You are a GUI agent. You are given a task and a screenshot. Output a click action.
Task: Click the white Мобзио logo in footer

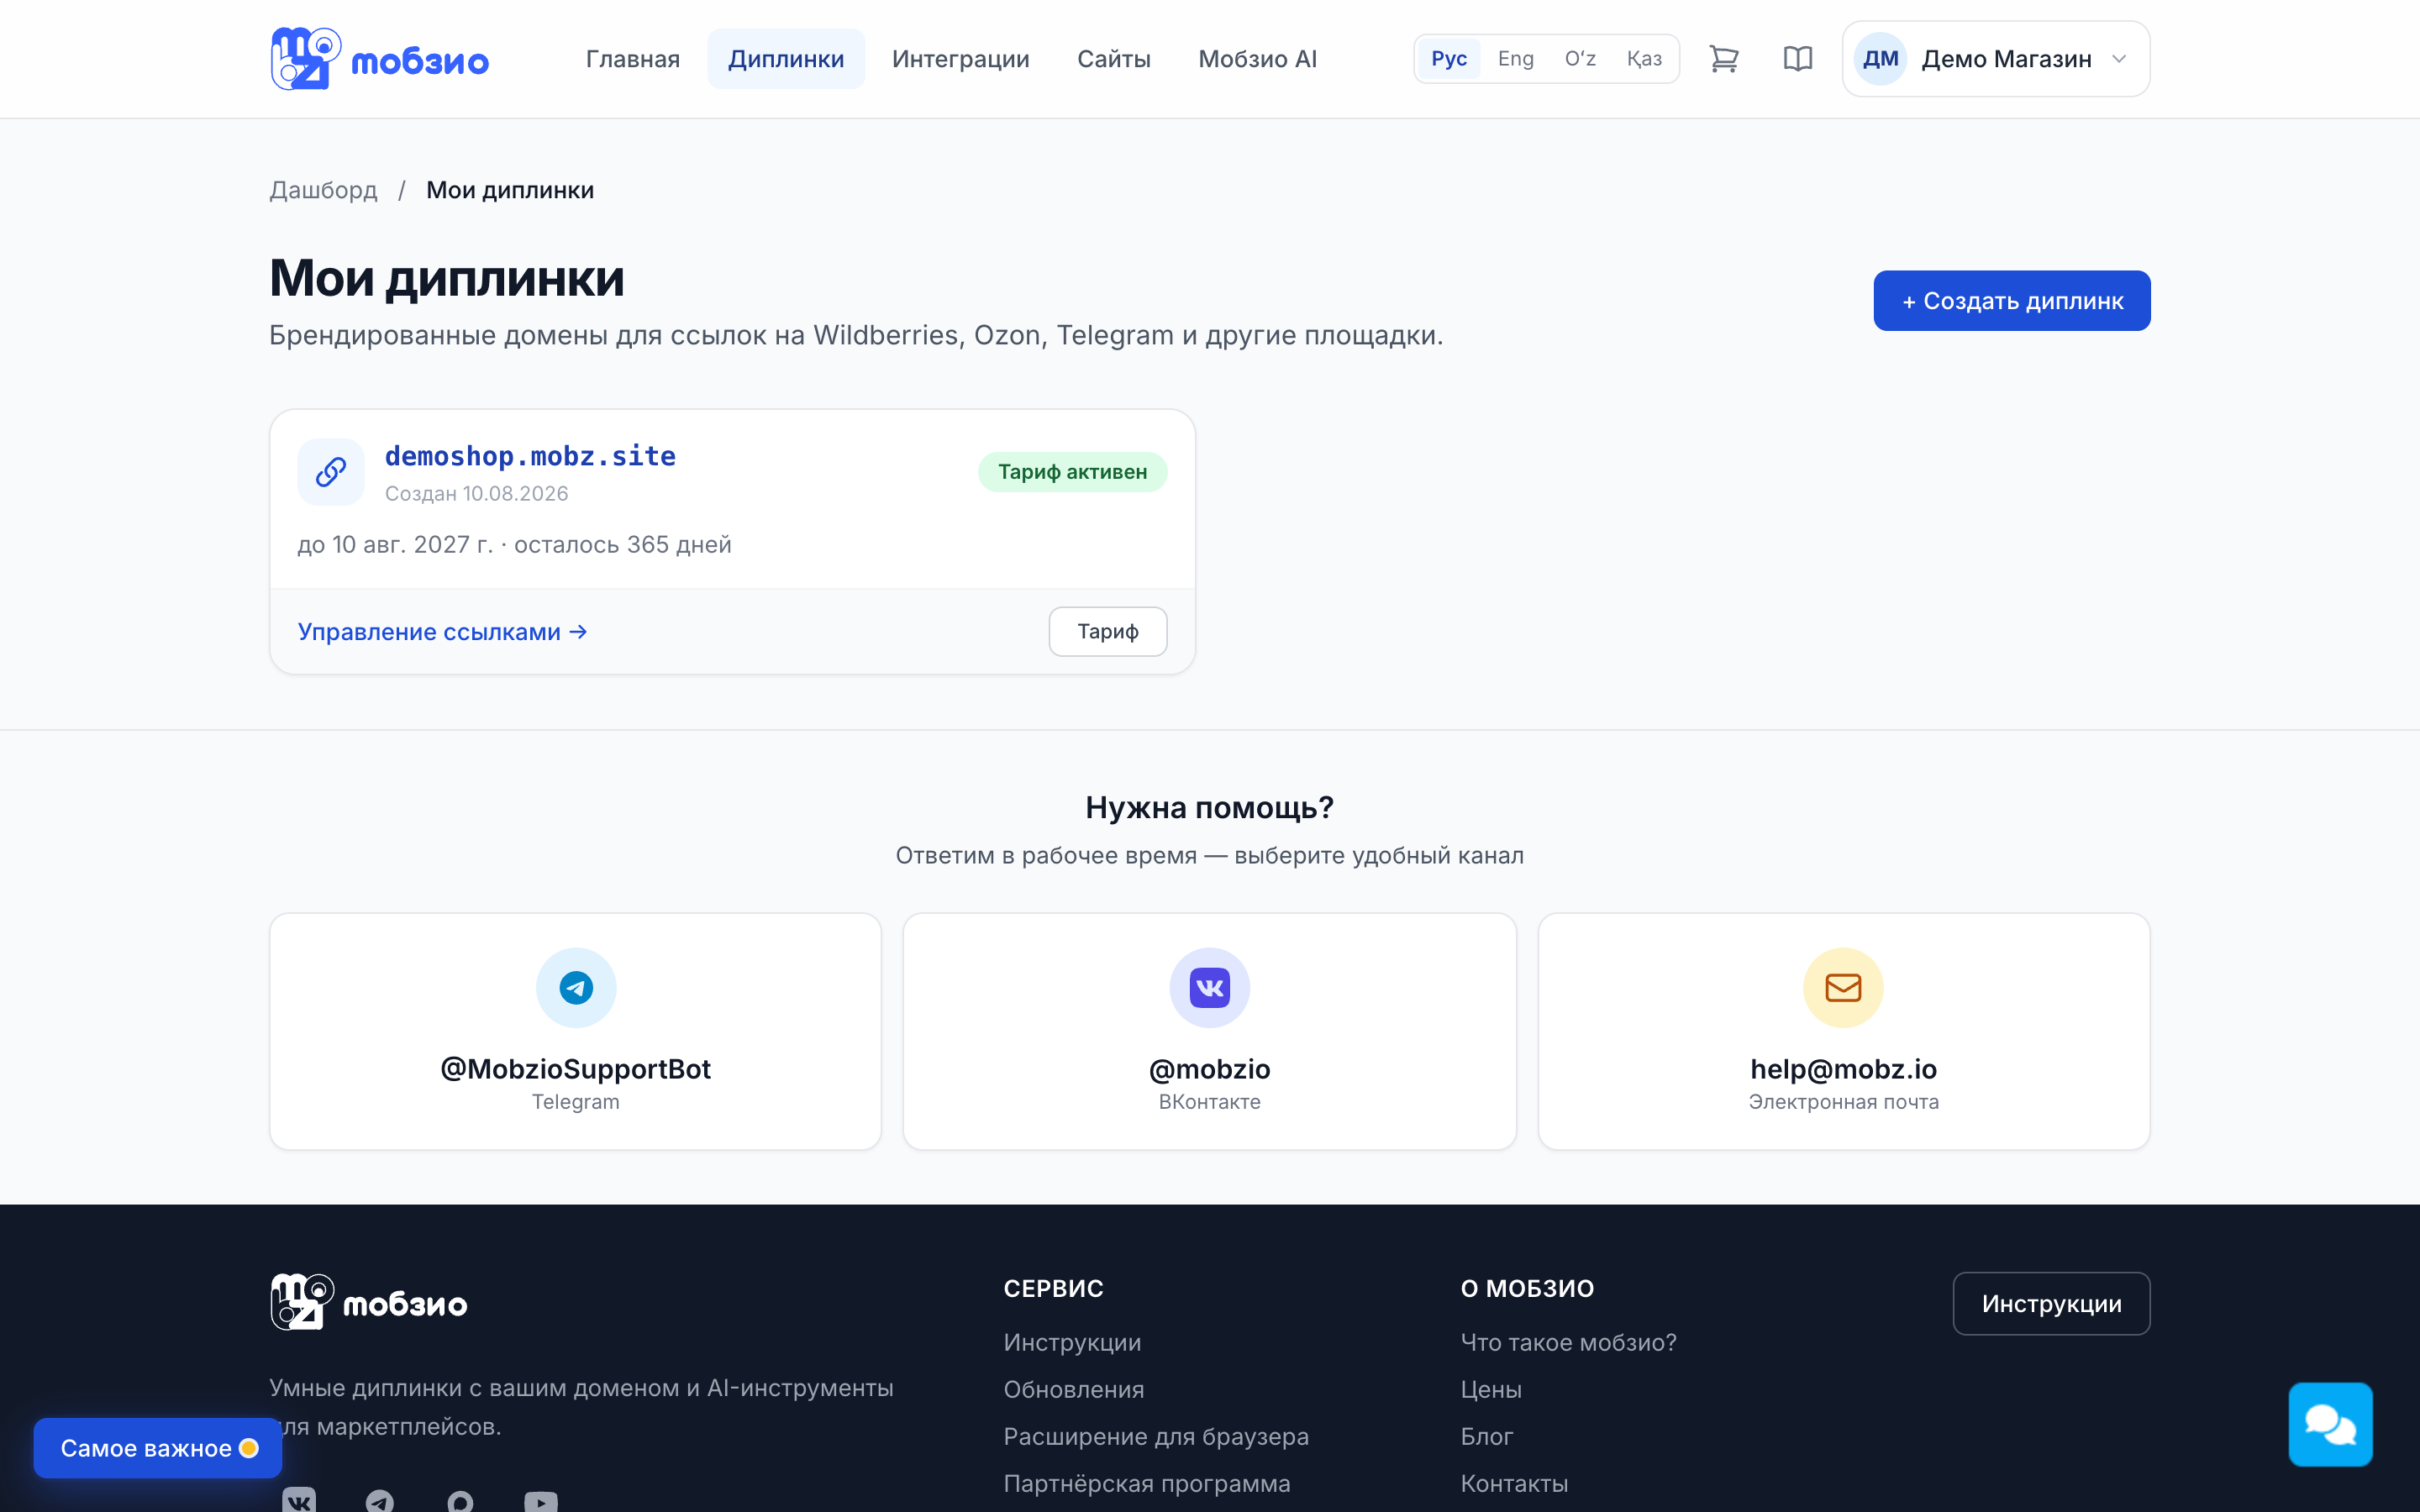(x=368, y=1302)
